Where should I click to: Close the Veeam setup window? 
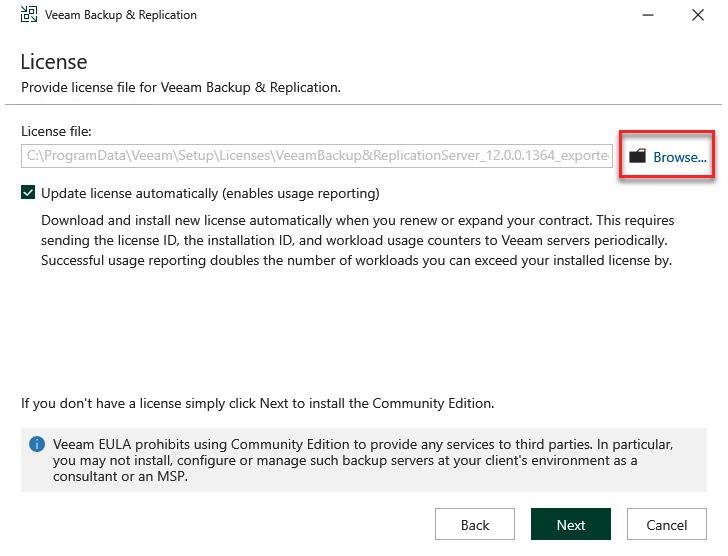pos(698,15)
